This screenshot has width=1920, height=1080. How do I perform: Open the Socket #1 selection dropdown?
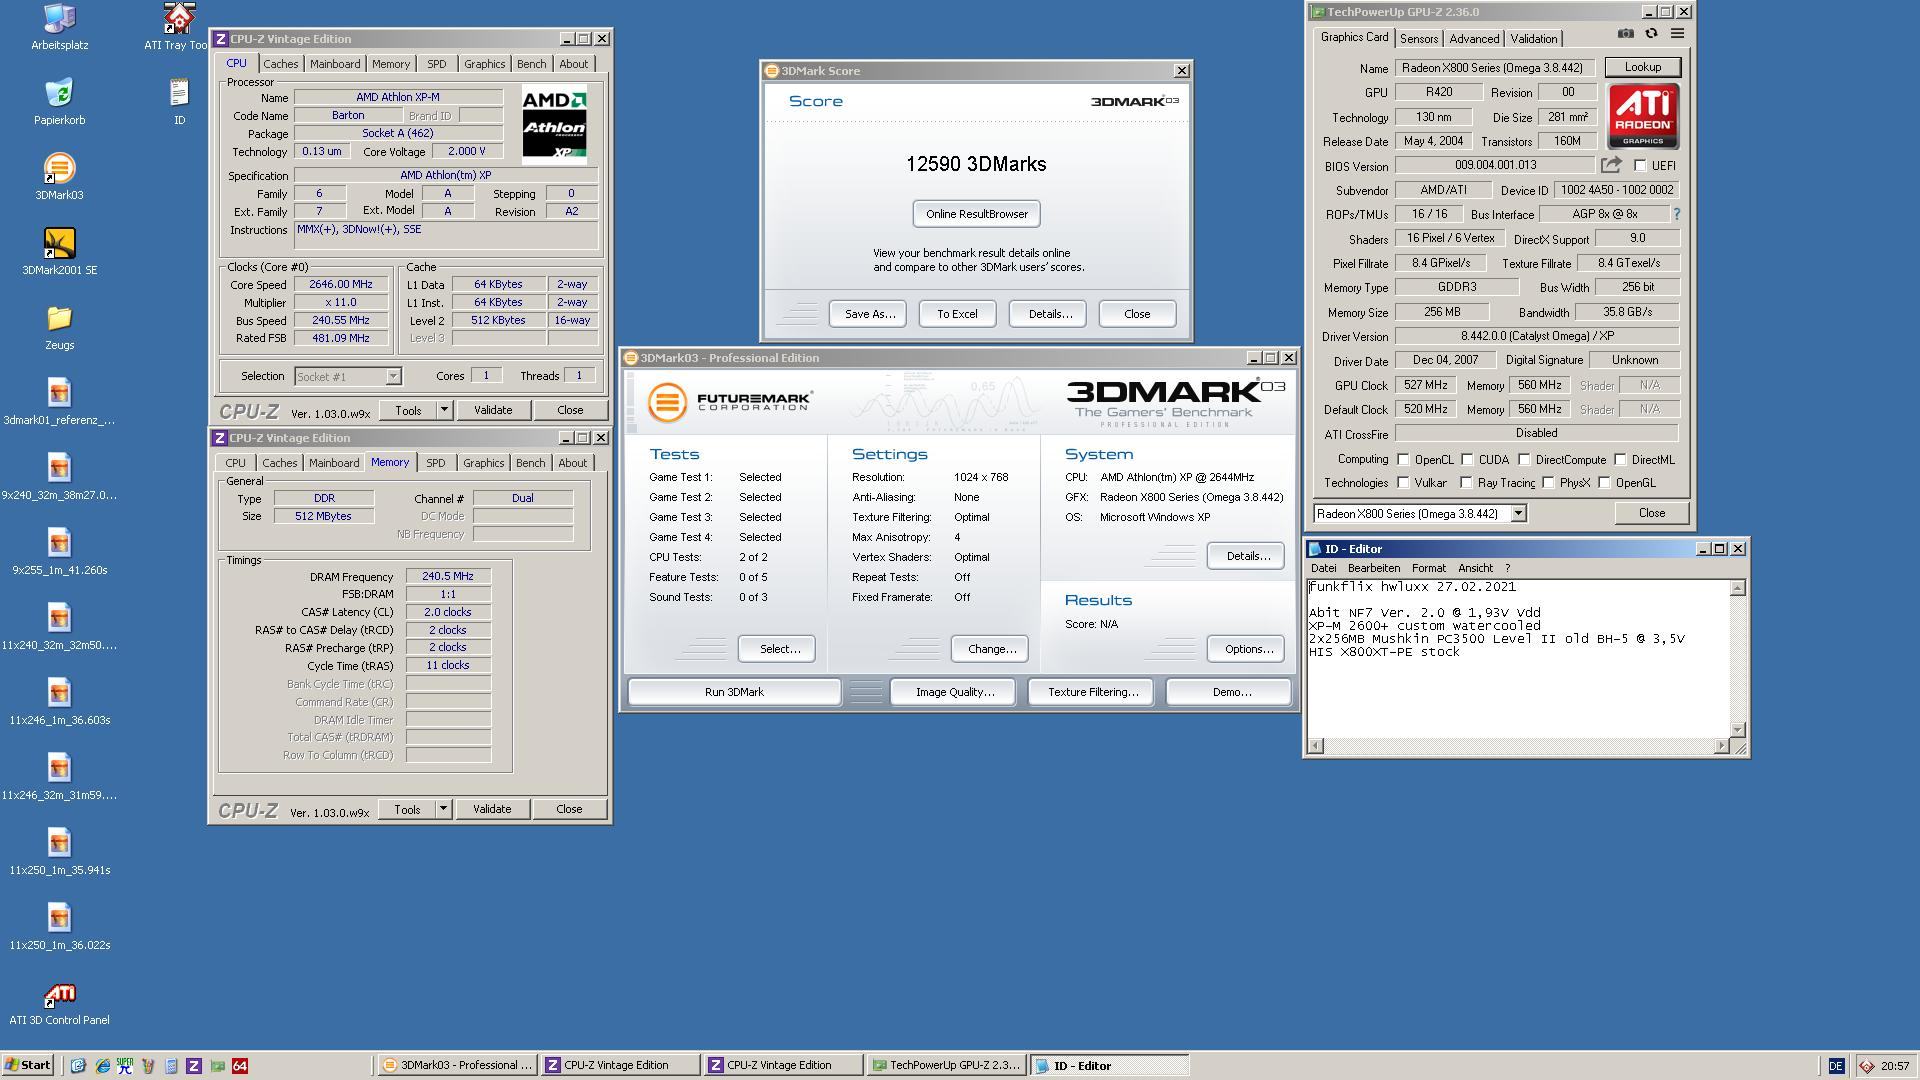point(393,376)
